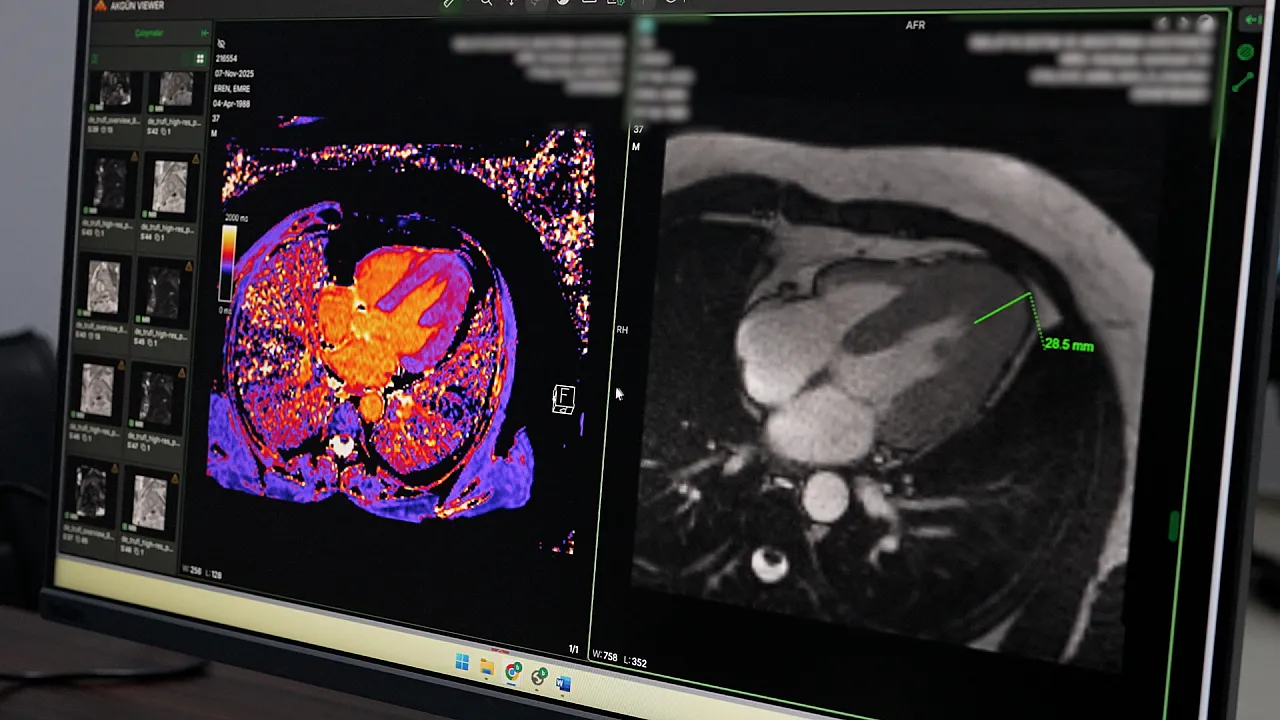This screenshot has width=1280, height=720.
Task: Click the 3D orientation cube icon
Action: (x=563, y=398)
